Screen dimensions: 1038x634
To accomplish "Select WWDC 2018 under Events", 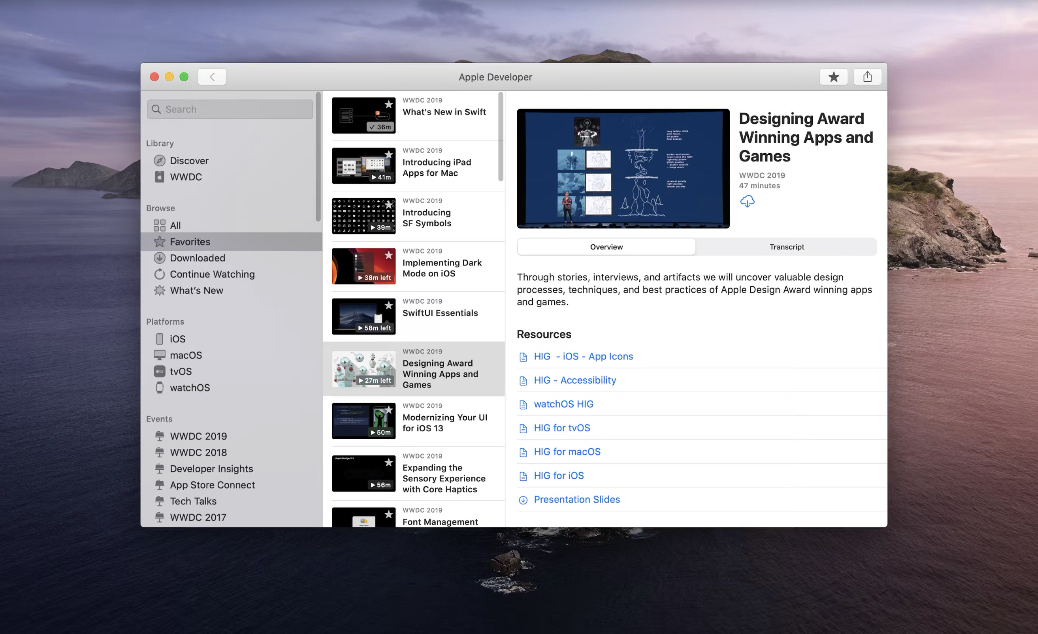I will tap(198, 453).
